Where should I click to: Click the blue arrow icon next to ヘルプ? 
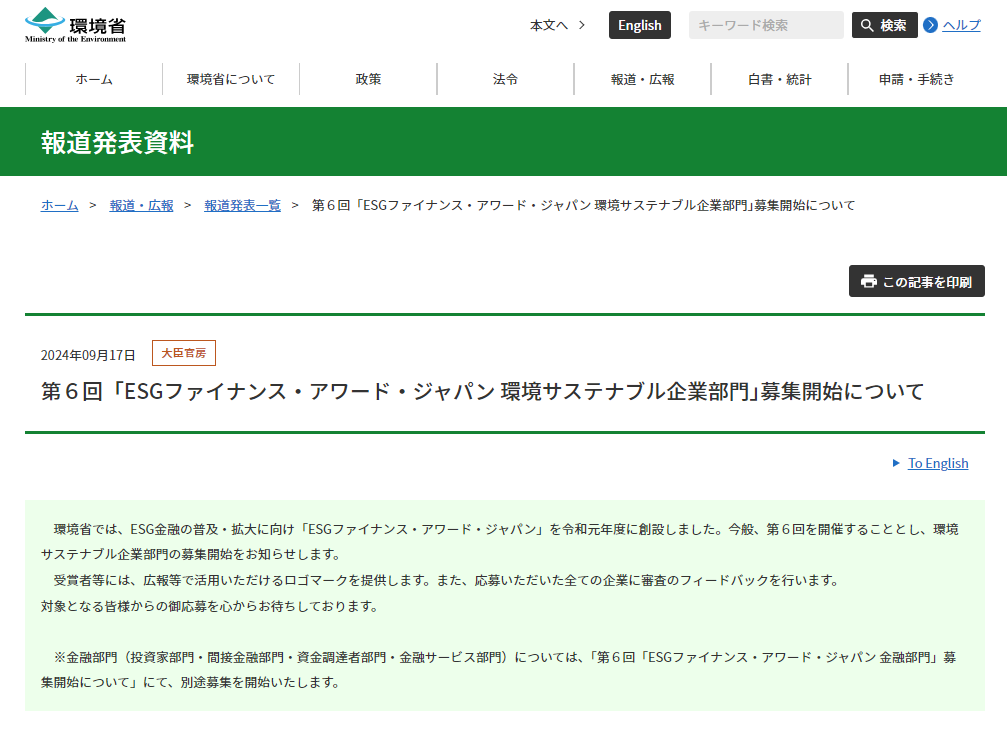(932, 25)
